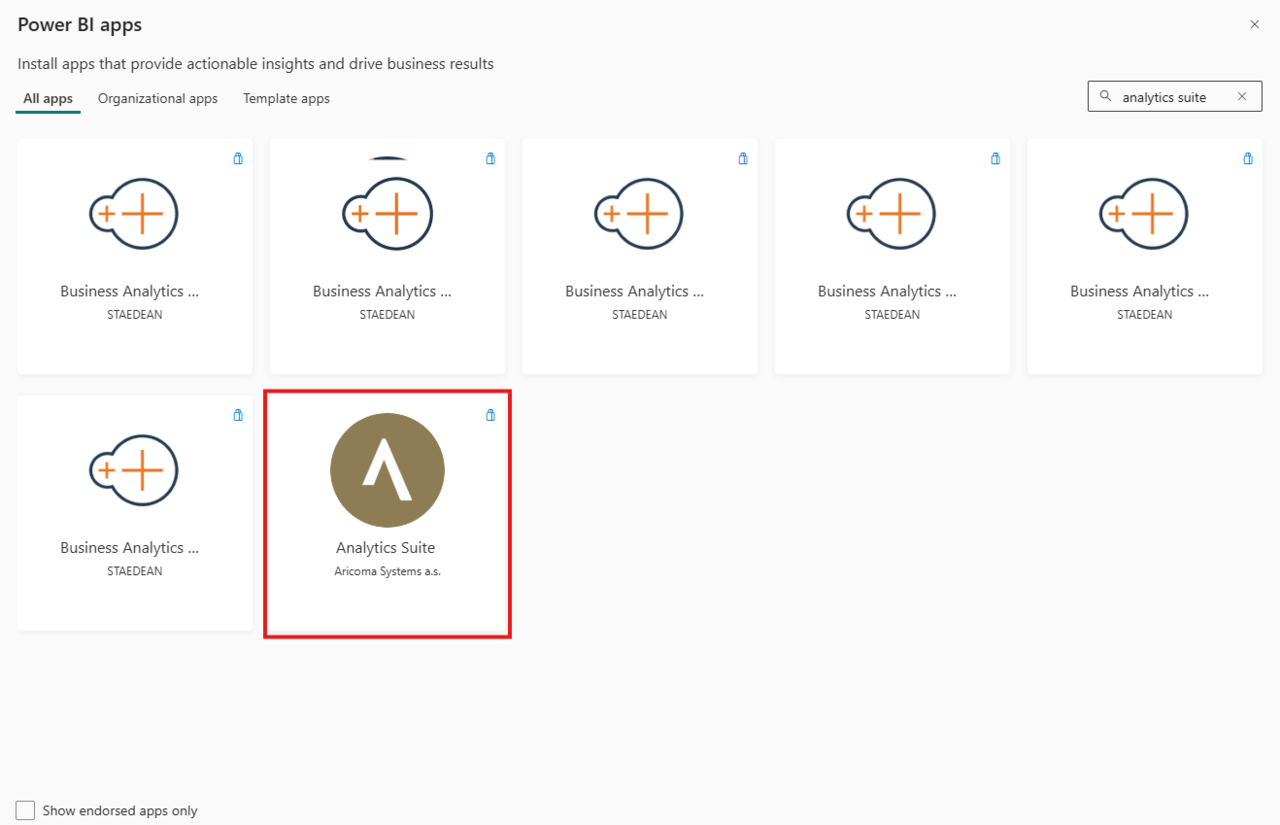Open the bottom-left STAEDEAN Business Analytics app
Screen dimensions: 1280x825
[134, 513]
